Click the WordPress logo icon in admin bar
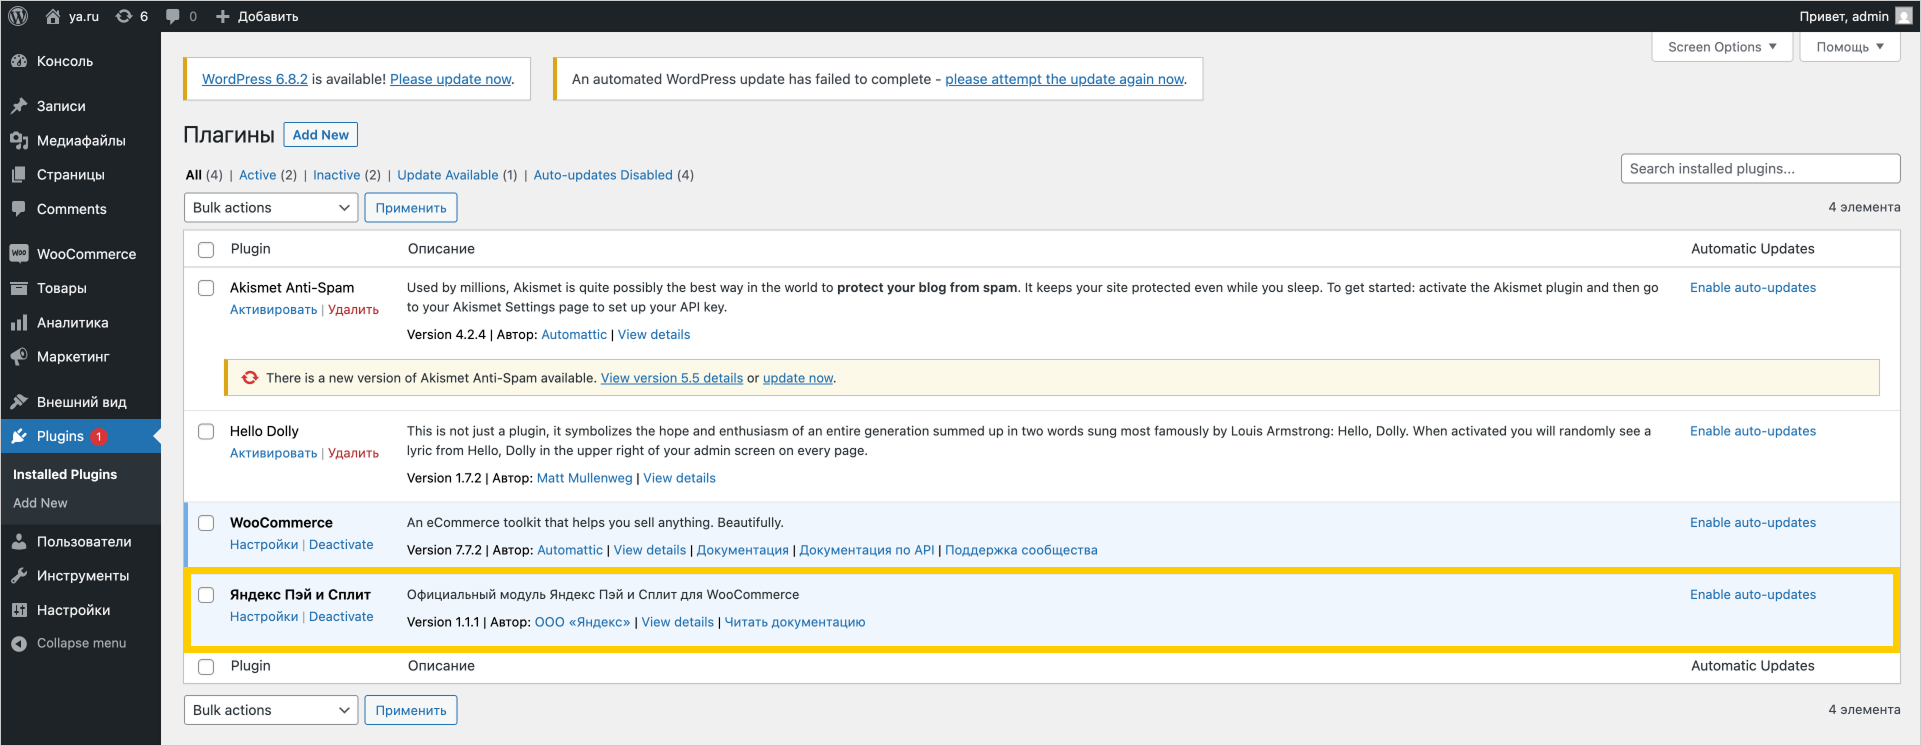The width and height of the screenshot is (1921, 746). 18,16
